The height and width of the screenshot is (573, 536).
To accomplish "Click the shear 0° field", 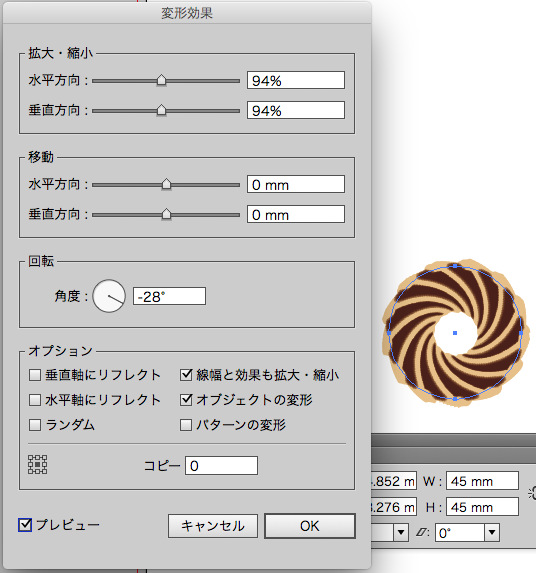I will click(460, 532).
